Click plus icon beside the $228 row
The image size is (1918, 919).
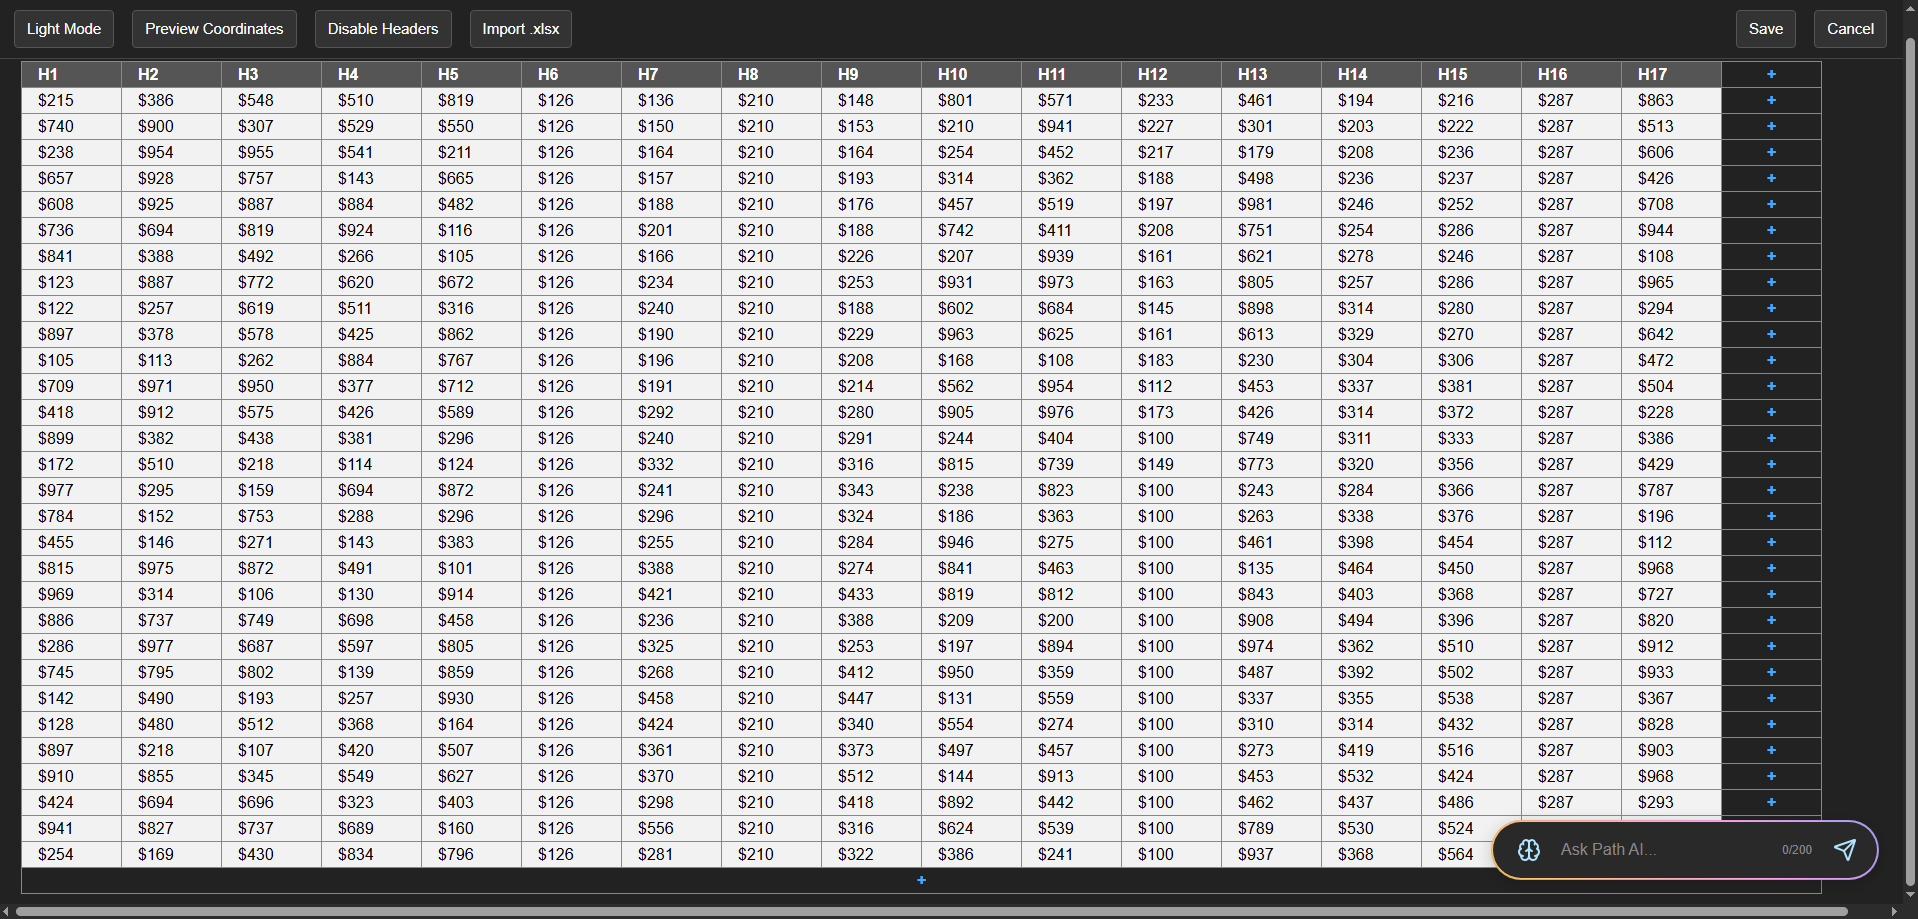[1771, 412]
